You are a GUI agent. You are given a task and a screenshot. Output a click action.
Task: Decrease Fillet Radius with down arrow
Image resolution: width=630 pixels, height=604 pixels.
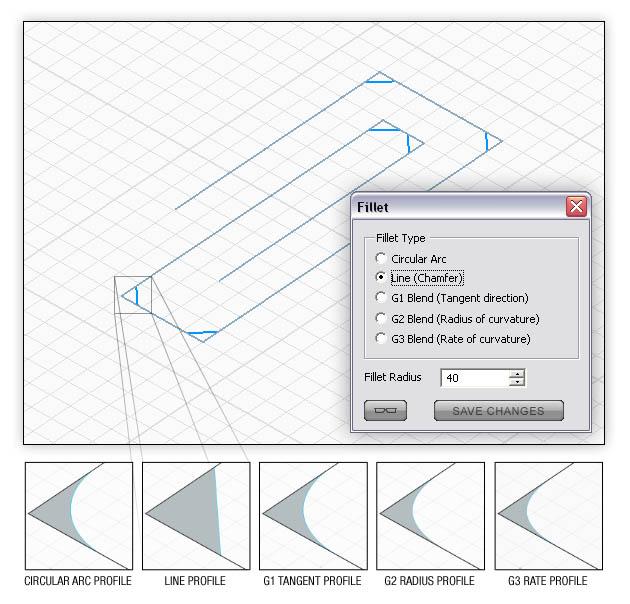coord(517,382)
